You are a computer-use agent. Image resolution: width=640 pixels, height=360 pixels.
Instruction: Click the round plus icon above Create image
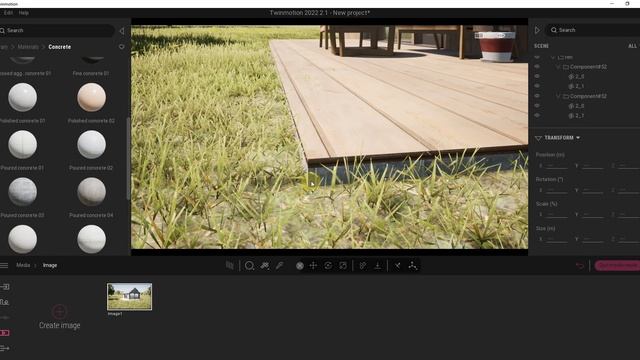point(59,312)
